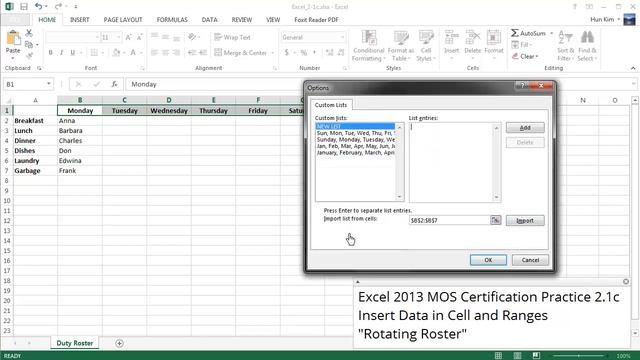Click the Save icon in quick access toolbar
The image size is (640, 360).
tap(24, 7)
